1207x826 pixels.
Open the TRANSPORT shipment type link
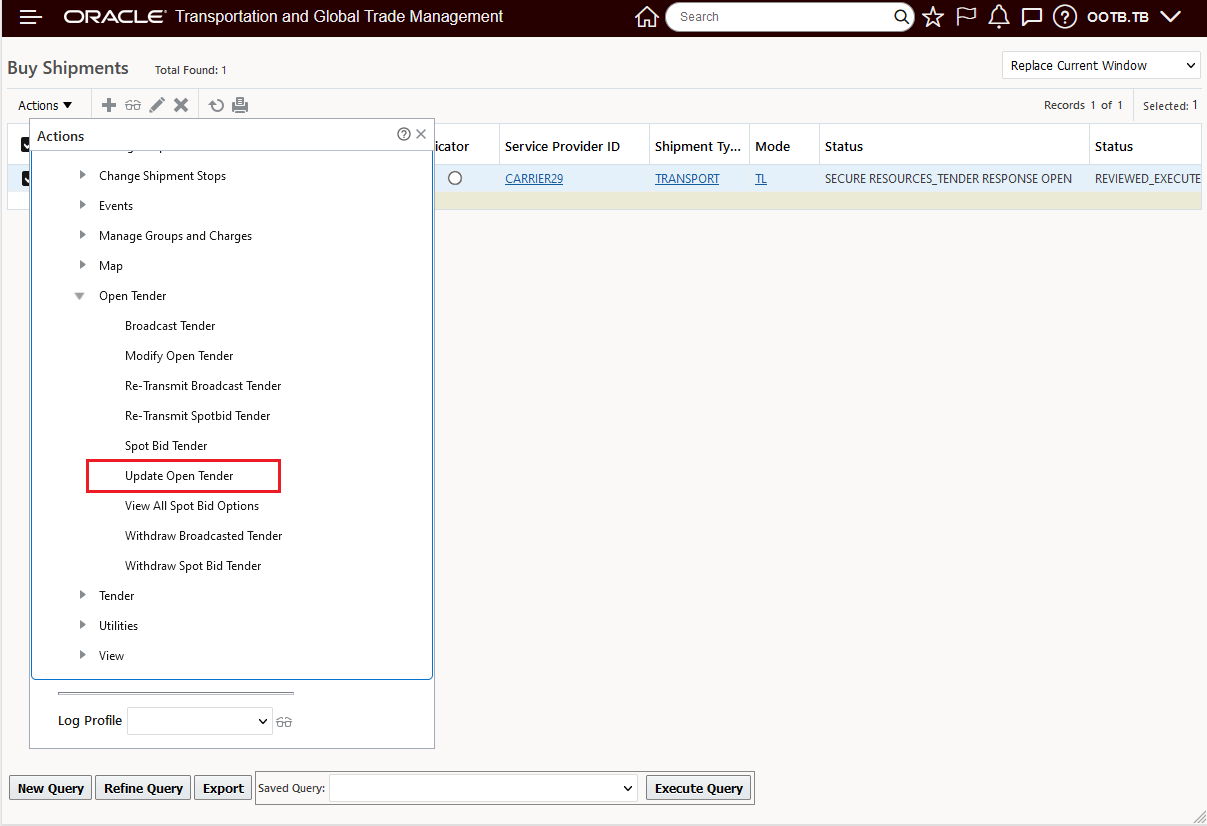coord(687,179)
